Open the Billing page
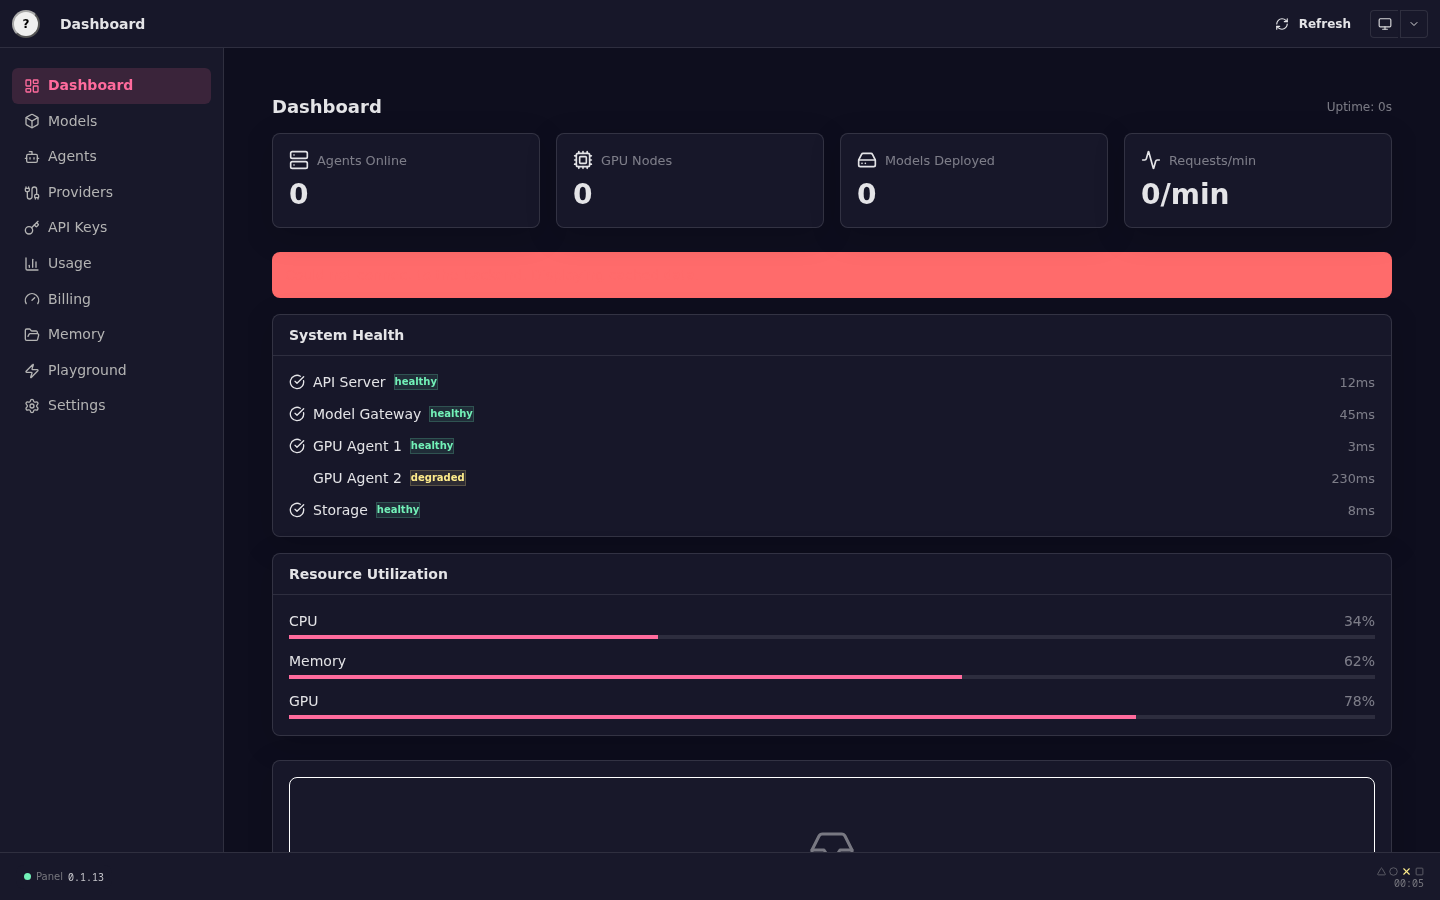Viewport: 1440px width, 900px height. (111, 299)
